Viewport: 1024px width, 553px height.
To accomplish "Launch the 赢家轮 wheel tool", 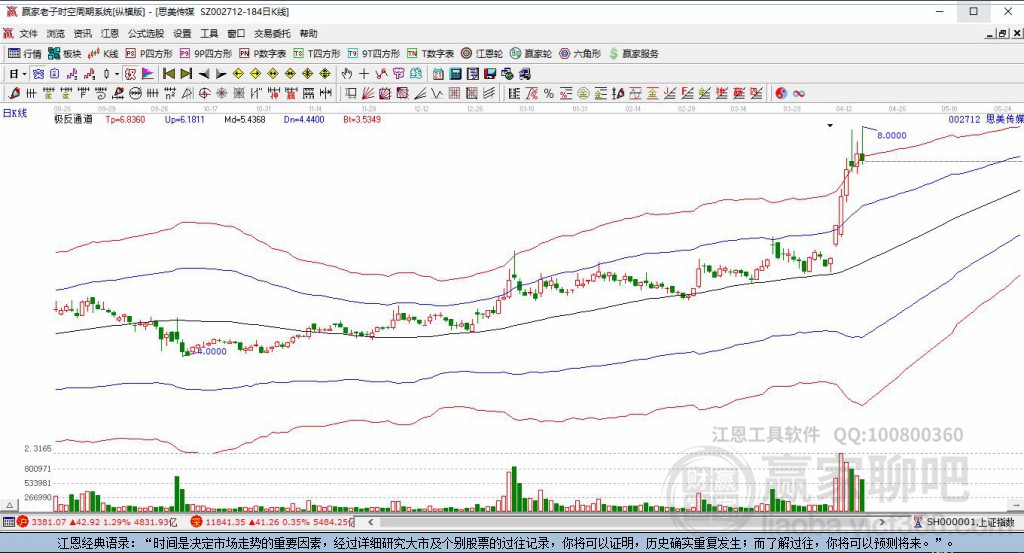I will (x=531, y=54).
